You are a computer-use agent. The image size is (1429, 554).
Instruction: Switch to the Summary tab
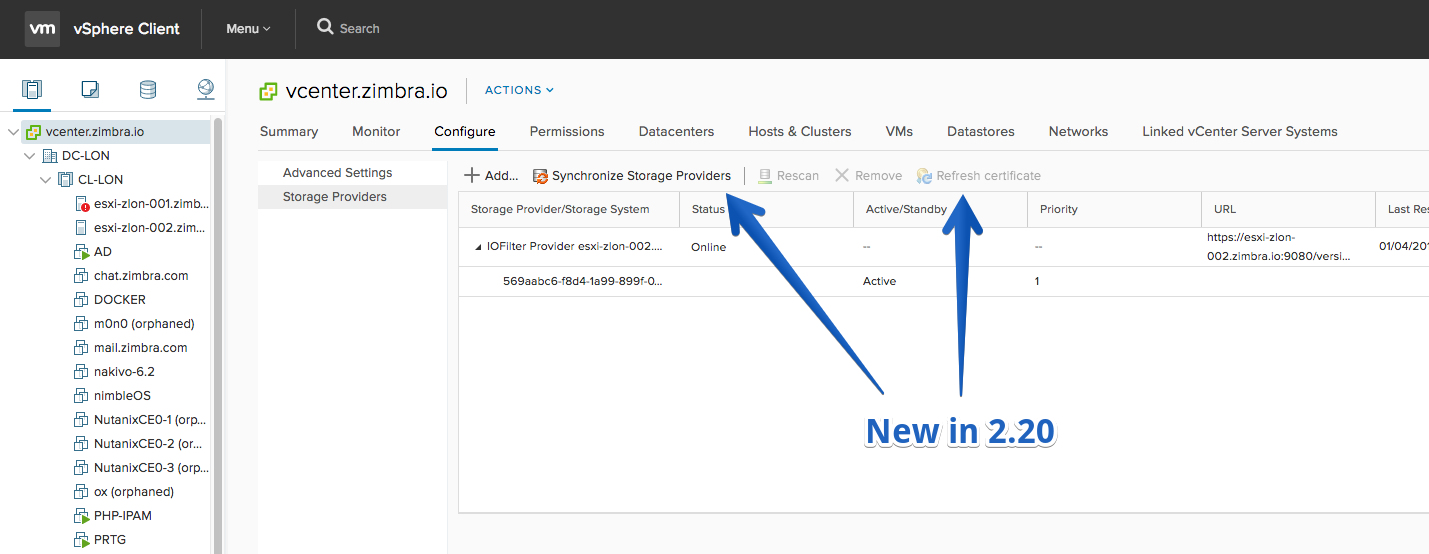pyautogui.click(x=289, y=132)
